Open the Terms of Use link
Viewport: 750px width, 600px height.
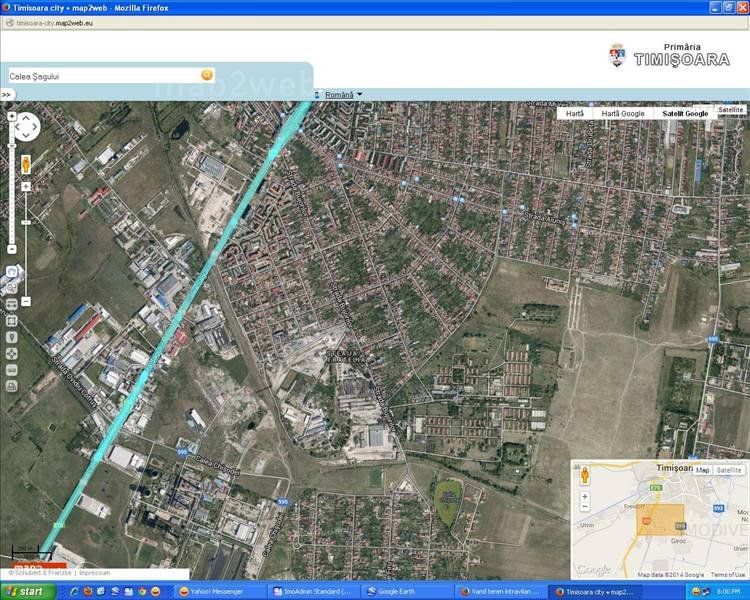(x=727, y=575)
